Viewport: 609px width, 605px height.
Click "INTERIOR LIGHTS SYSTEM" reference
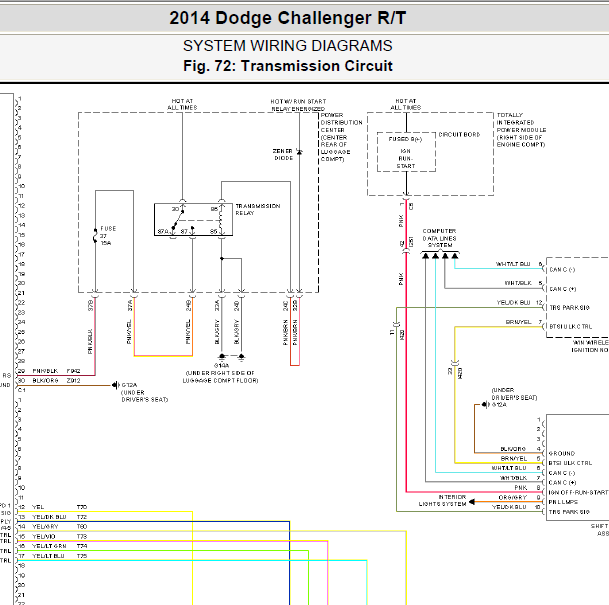coord(442,501)
